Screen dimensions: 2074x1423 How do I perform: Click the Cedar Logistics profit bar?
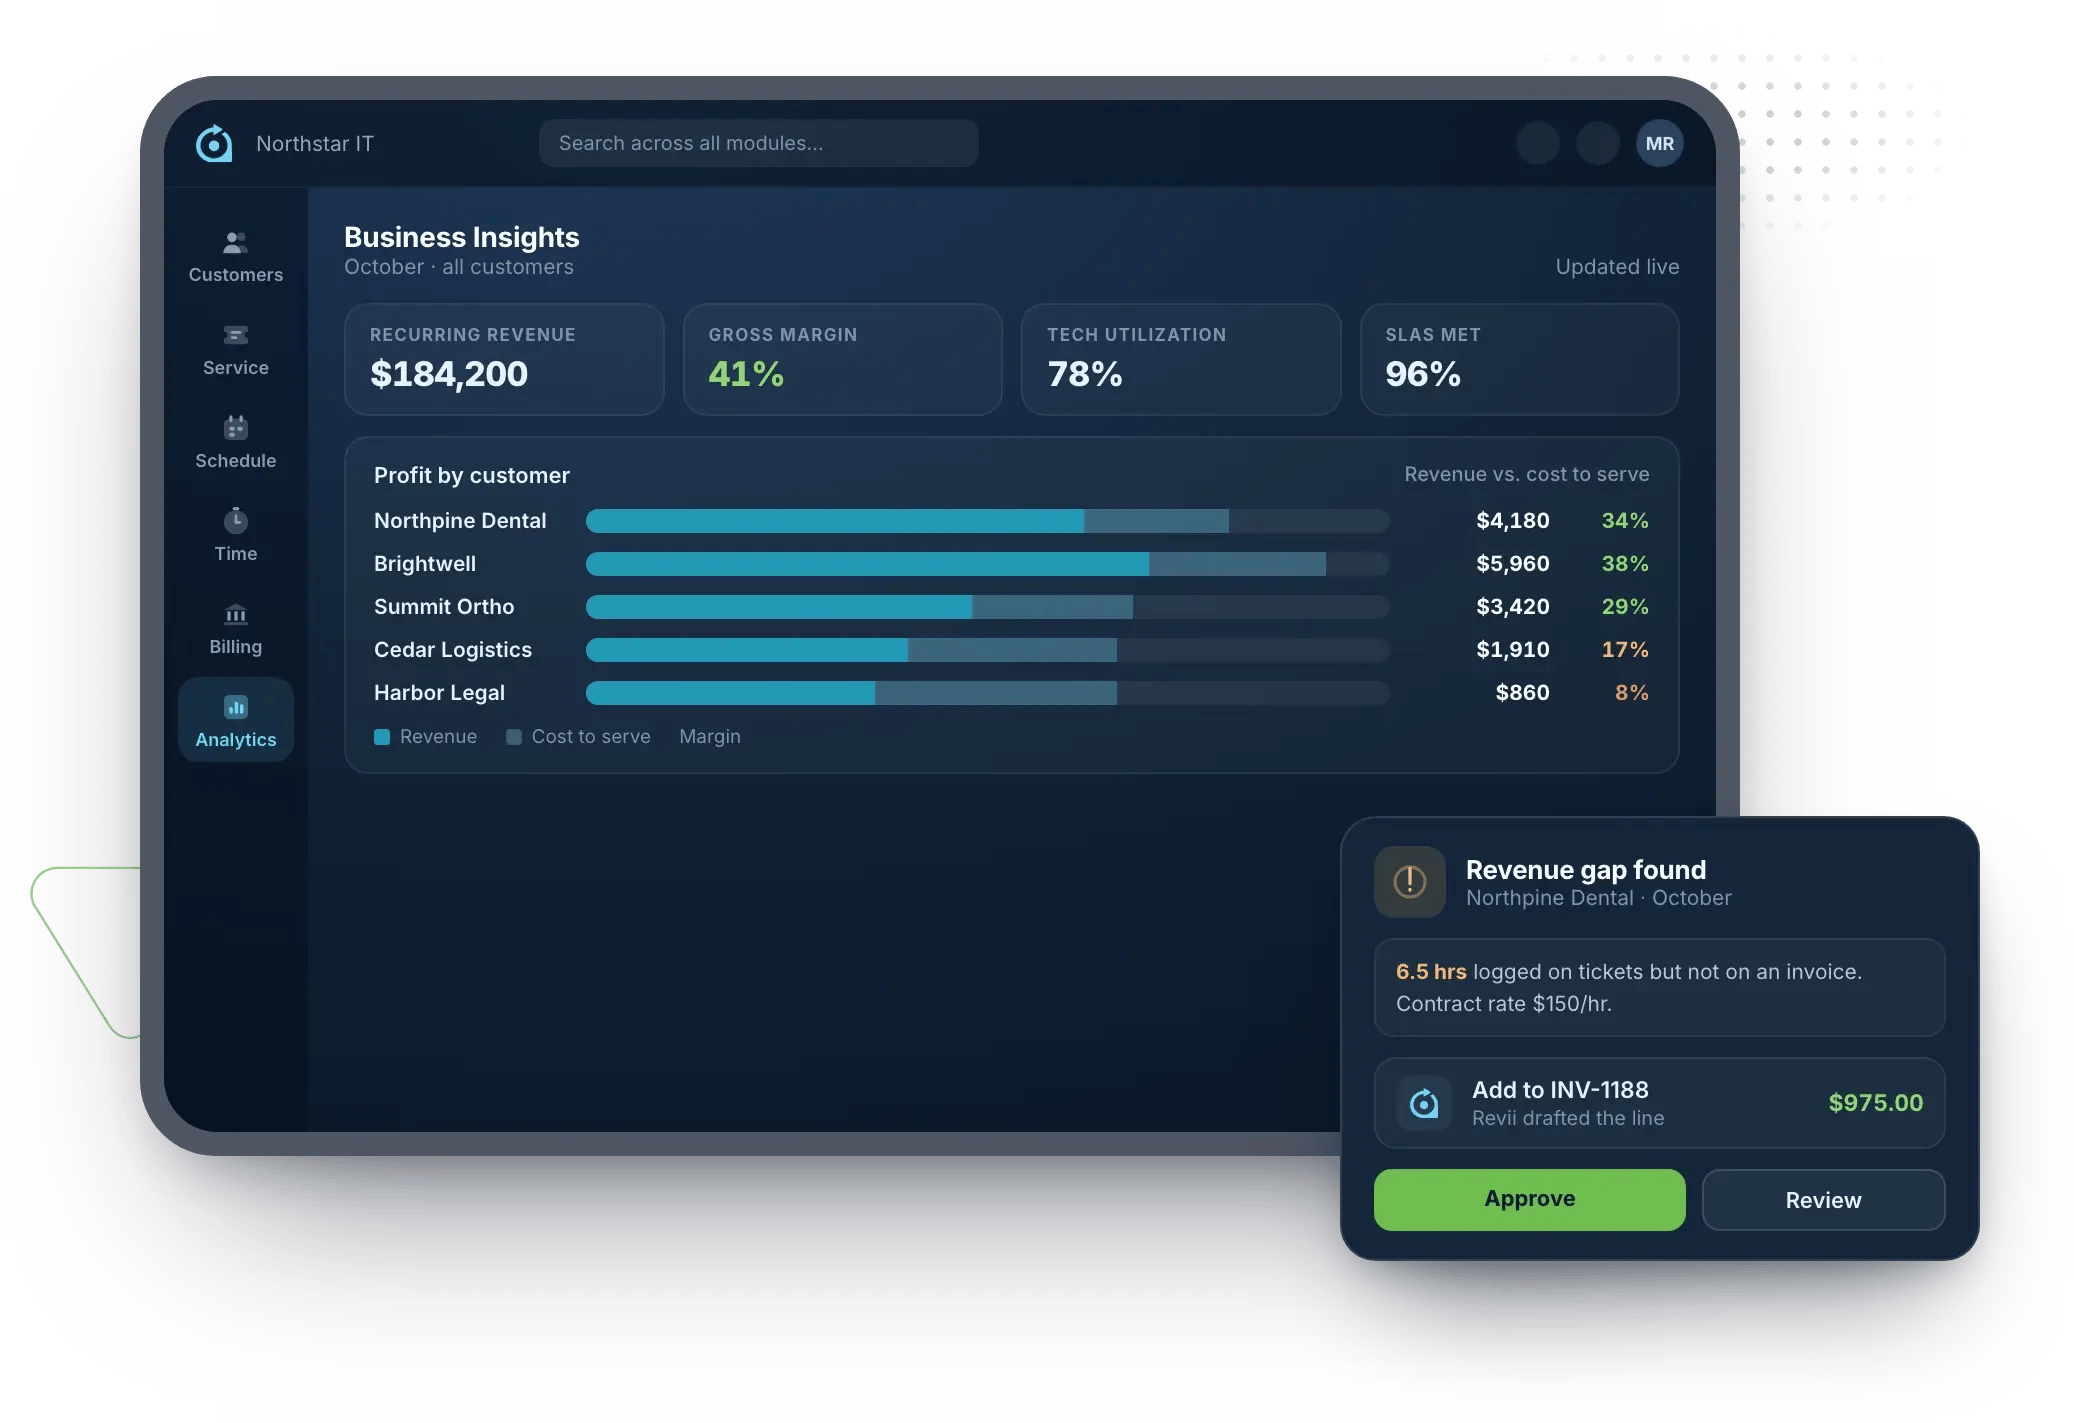[x=987, y=649]
